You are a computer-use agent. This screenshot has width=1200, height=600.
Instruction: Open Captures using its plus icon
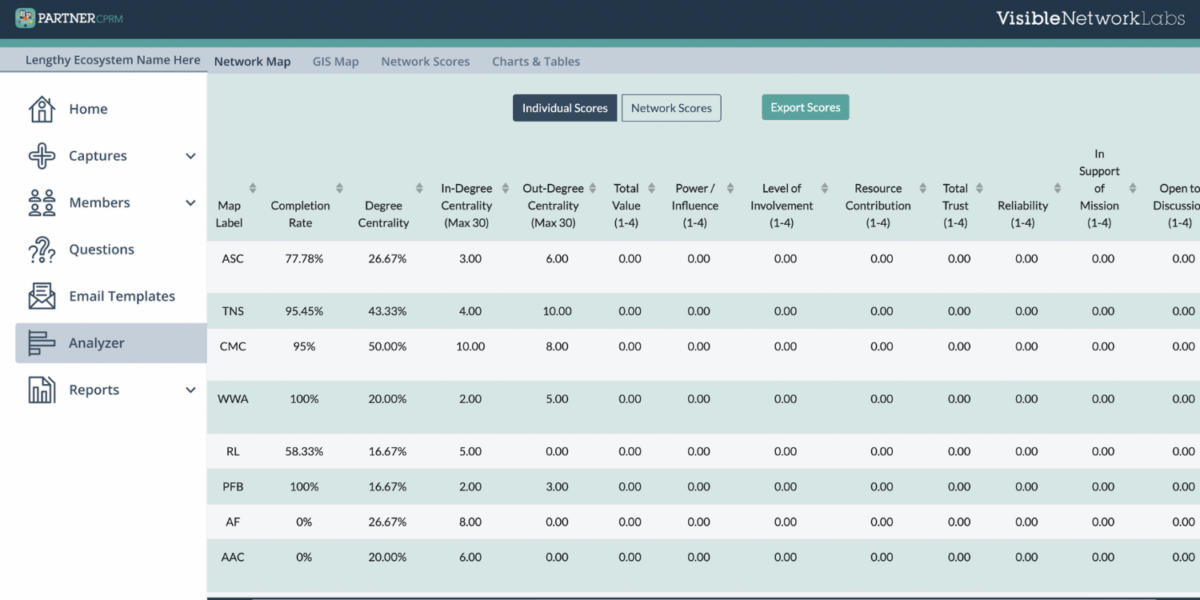click(40, 155)
